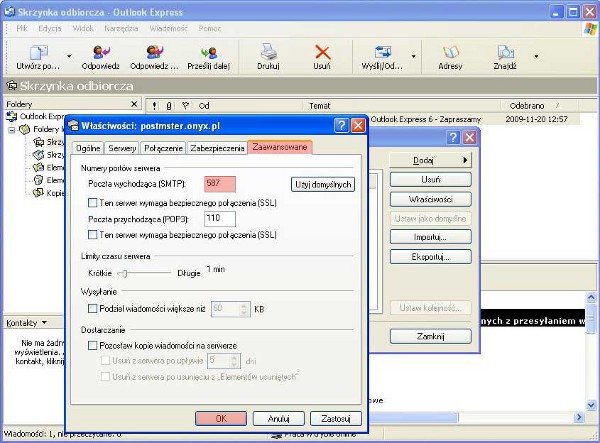The height and width of the screenshot is (443, 600).
Task: Click the Anuluj button
Action: (x=279, y=419)
